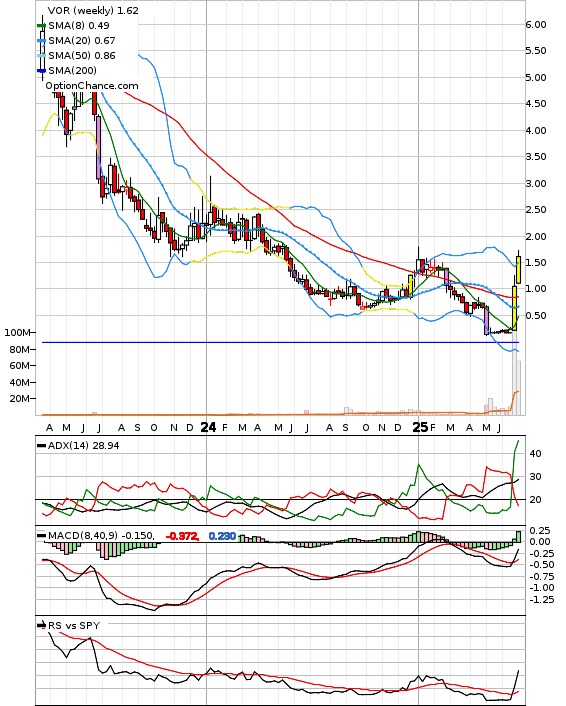Click the 25 year marker on time axis

point(420,427)
